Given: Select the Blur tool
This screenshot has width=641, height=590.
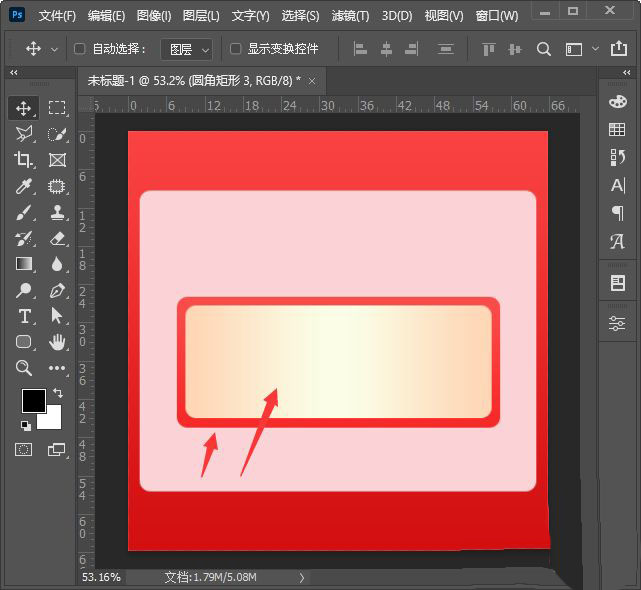Looking at the screenshot, I should click(57, 264).
